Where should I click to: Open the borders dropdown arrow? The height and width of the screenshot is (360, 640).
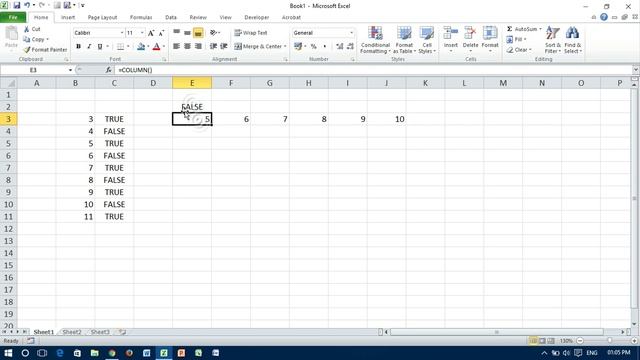(128, 47)
